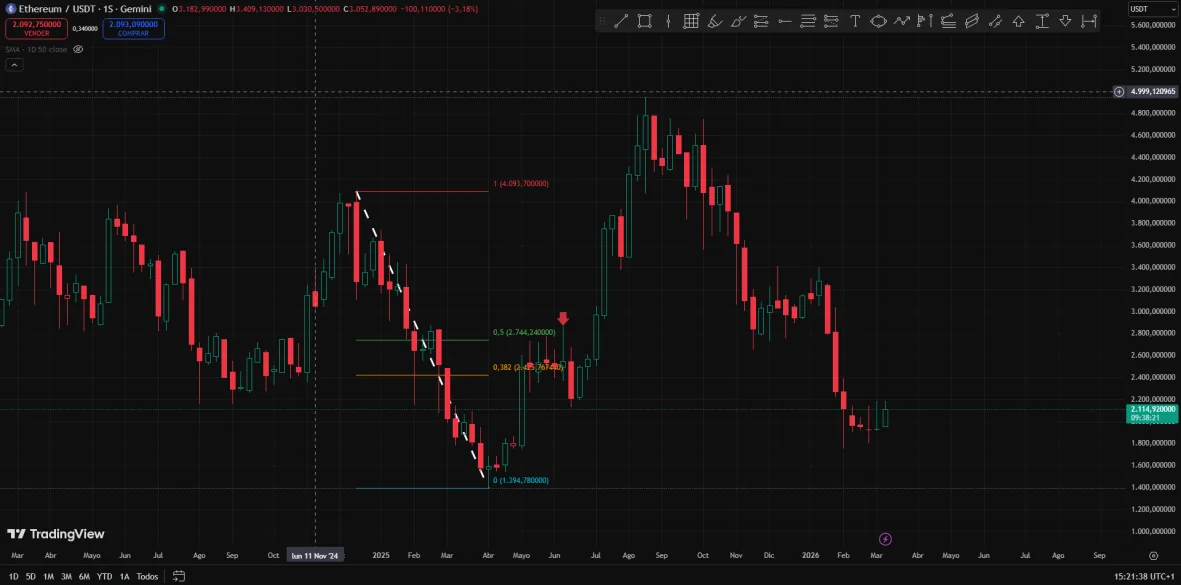Viewport: 1181px width, 585px height.
Task: Set the range to 1M
Action: click(48, 576)
